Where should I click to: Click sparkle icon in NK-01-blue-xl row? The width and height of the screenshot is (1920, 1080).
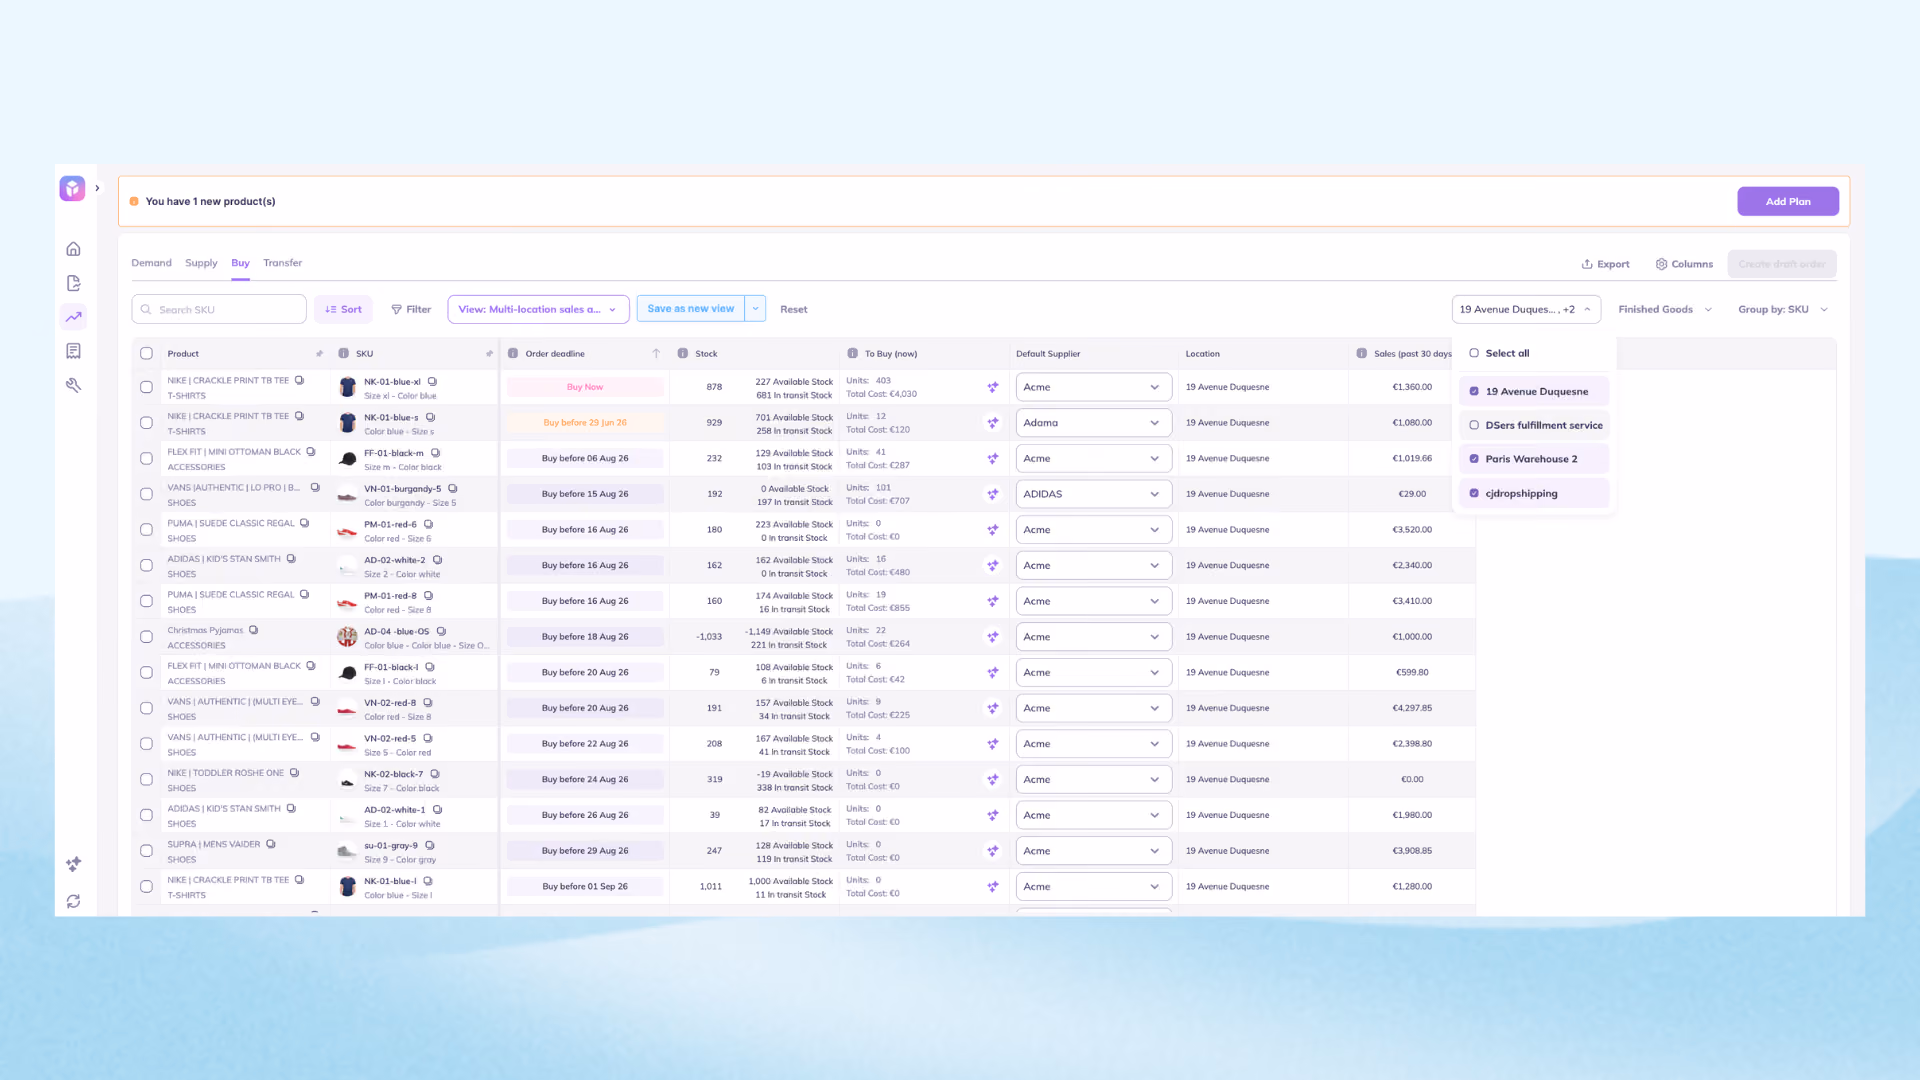point(993,387)
